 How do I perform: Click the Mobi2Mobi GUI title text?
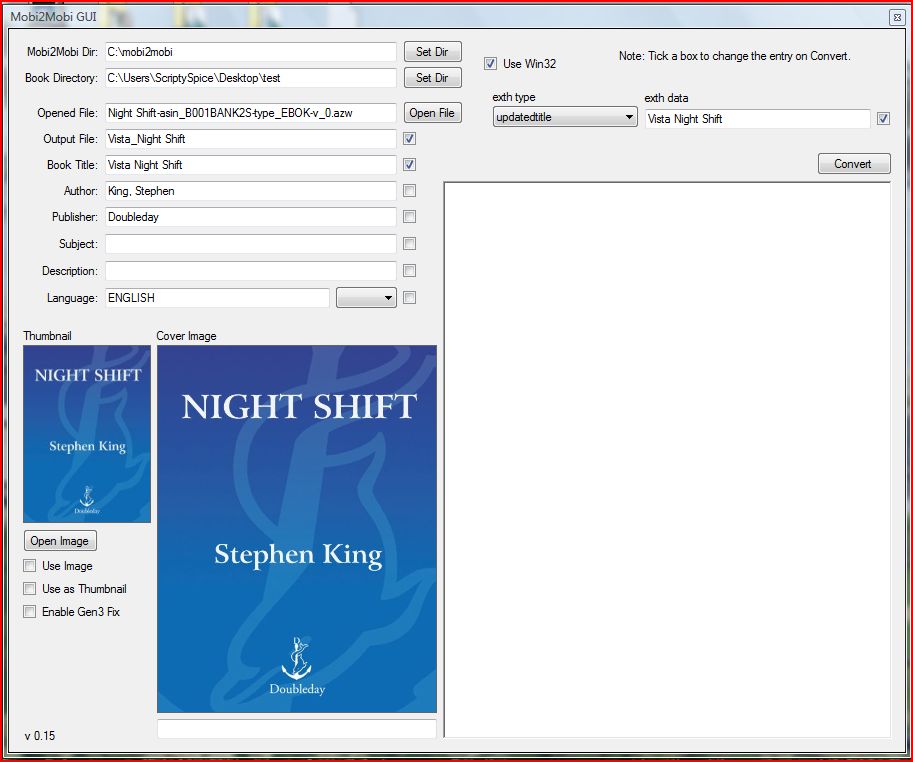coord(54,16)
